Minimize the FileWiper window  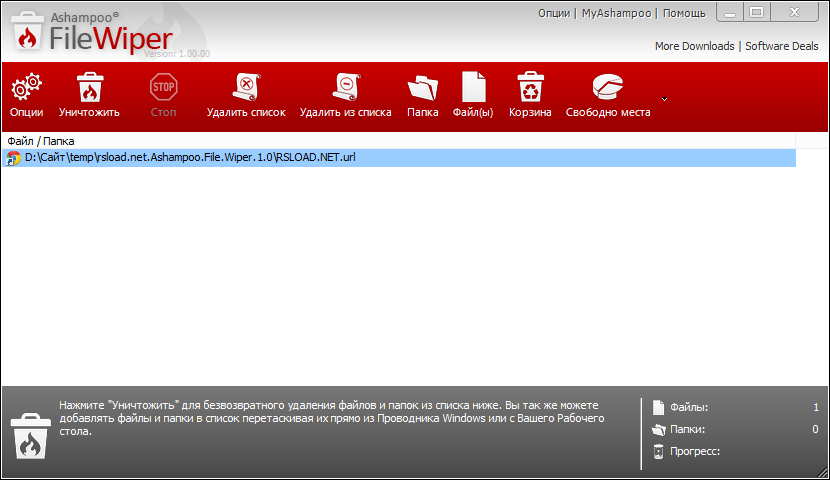coord(730,13)
